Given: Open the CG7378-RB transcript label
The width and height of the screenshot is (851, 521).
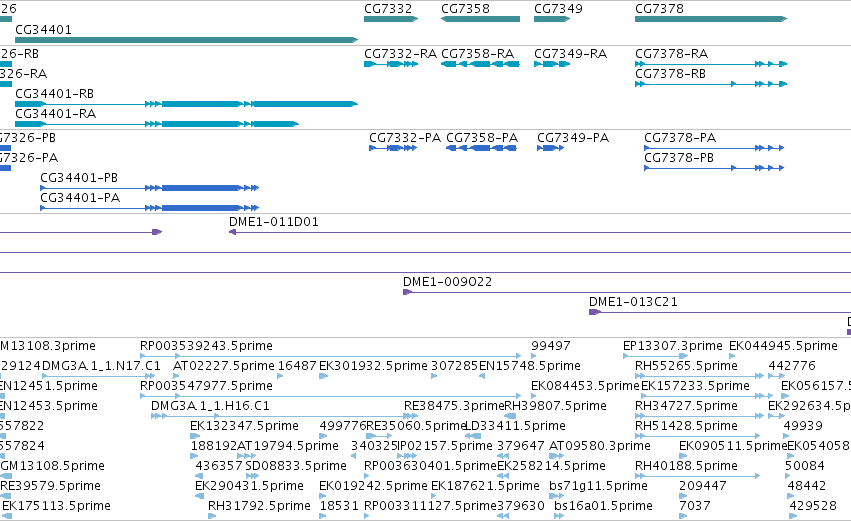Looking at the screenshot, I should (670, 74).
